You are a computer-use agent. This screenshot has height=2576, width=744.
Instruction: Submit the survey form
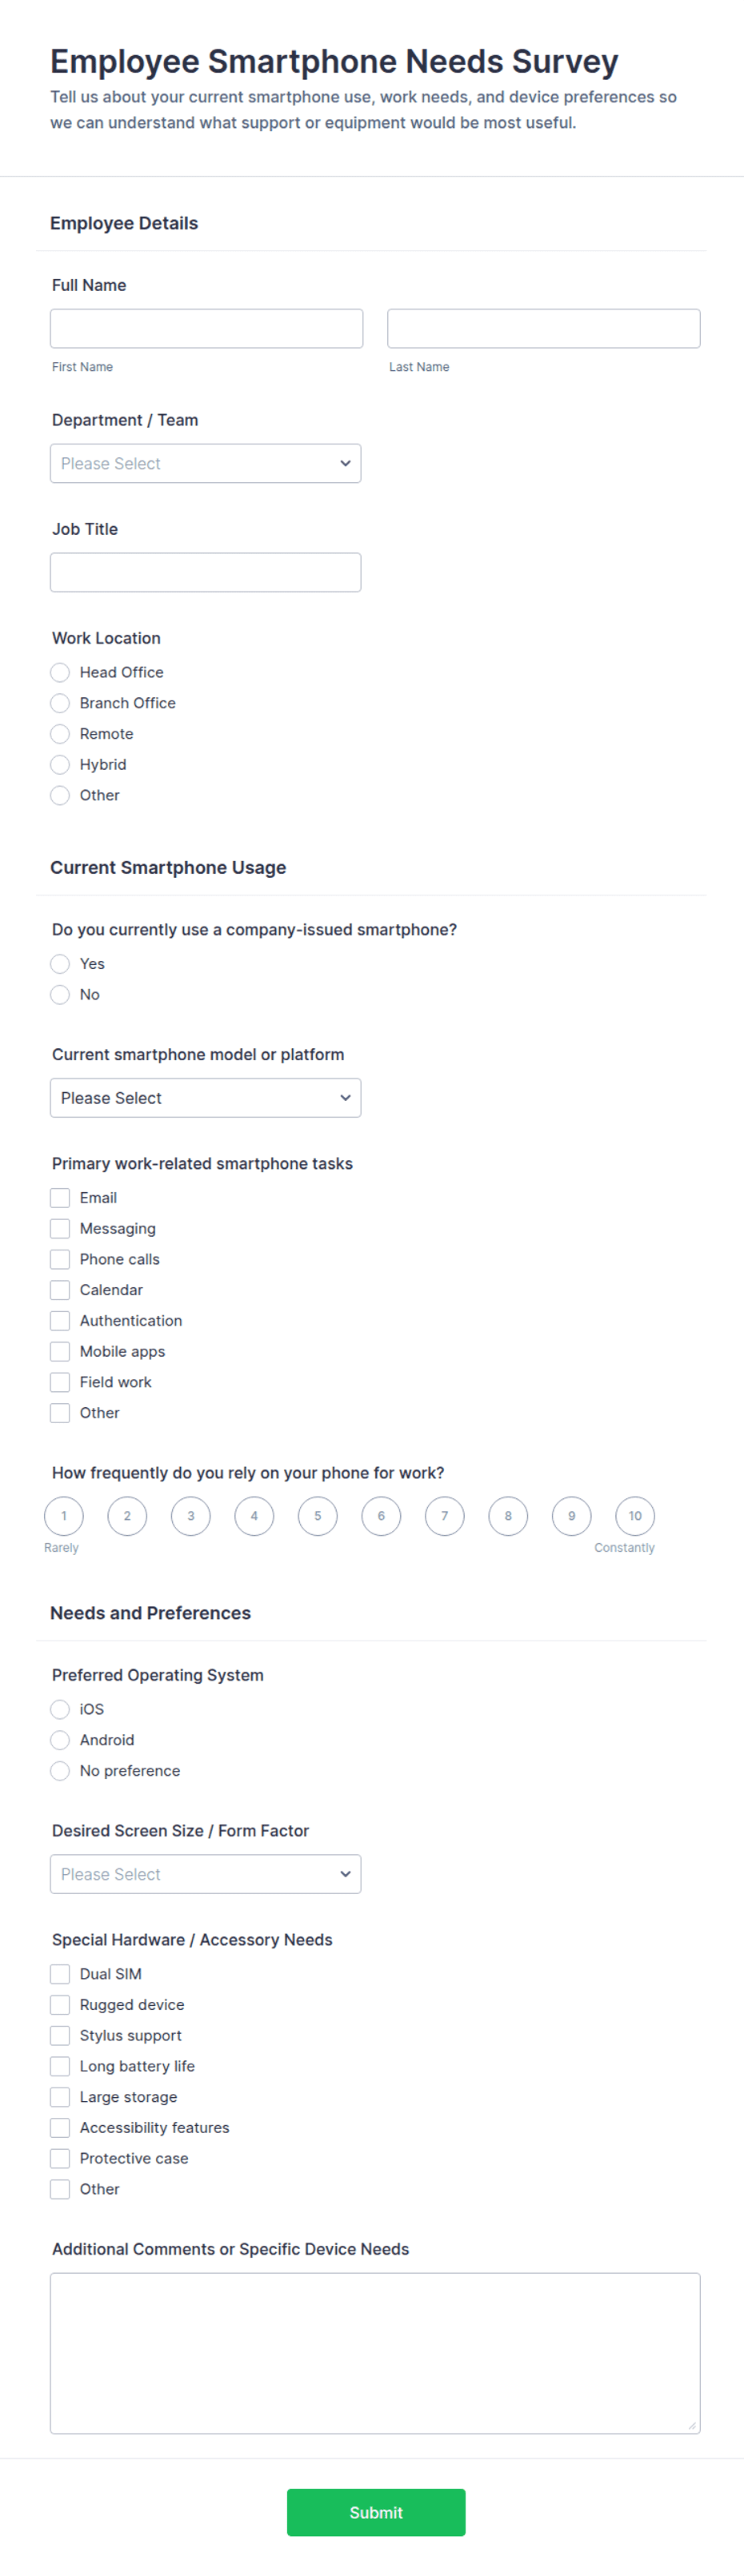(x=376, y=2511)
